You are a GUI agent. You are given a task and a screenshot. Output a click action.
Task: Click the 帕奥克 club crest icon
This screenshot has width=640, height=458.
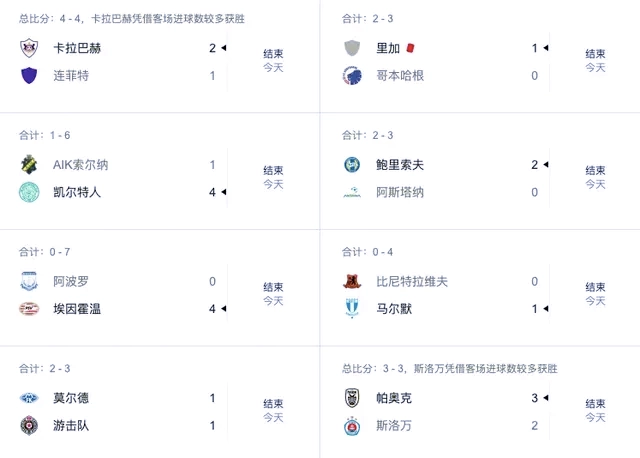352,398
